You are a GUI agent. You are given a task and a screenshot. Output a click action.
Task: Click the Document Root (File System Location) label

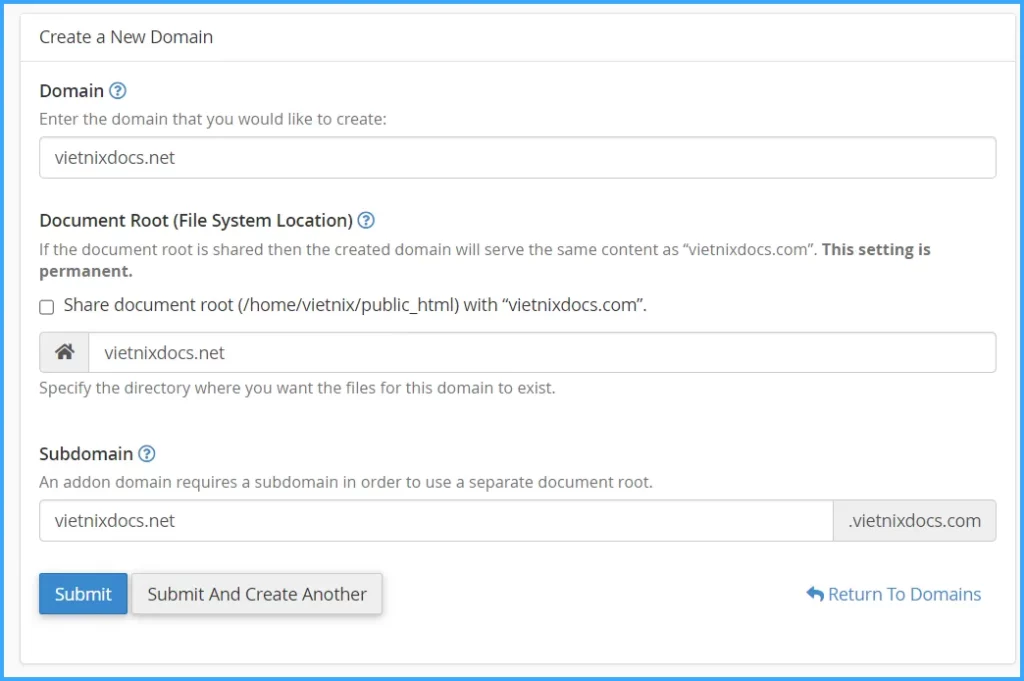pos(196,220)
